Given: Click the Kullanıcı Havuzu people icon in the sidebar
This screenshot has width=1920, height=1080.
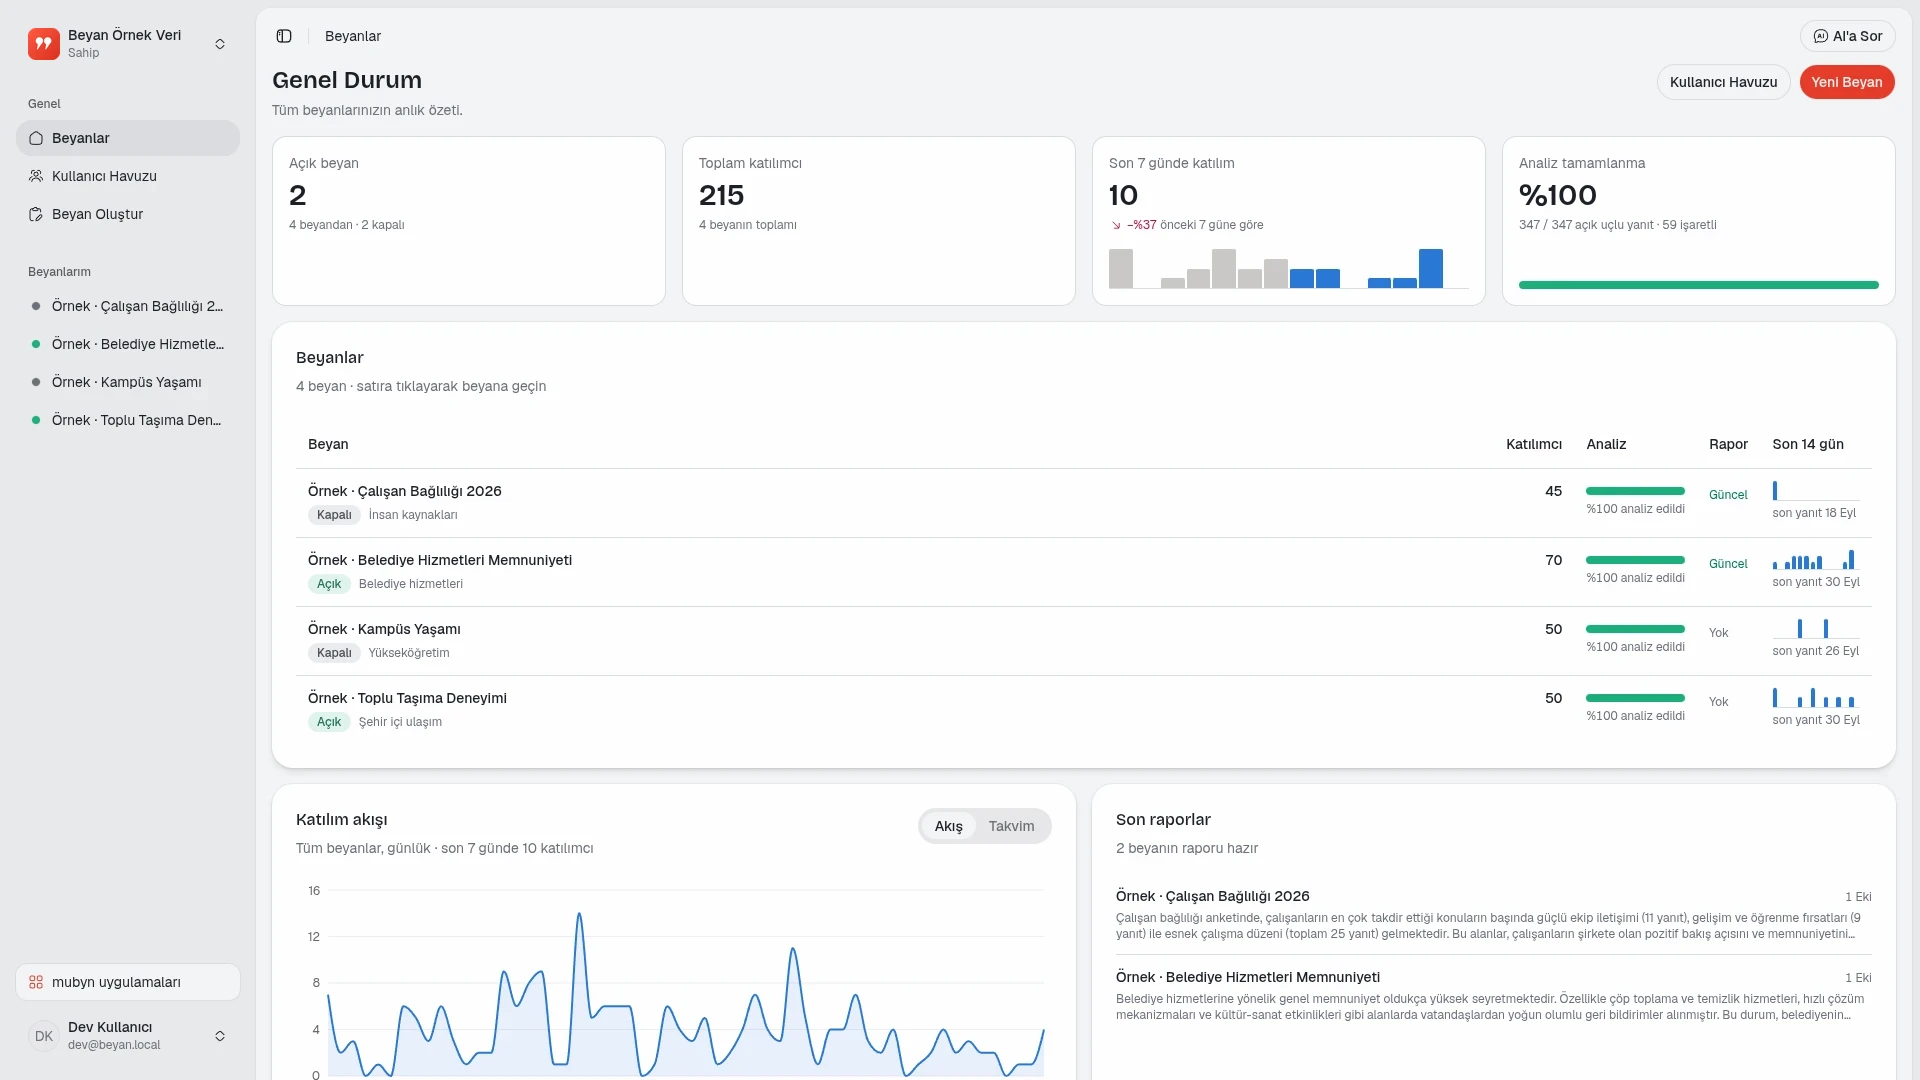Looking at the screenshot, I should (x=36, y=176).
